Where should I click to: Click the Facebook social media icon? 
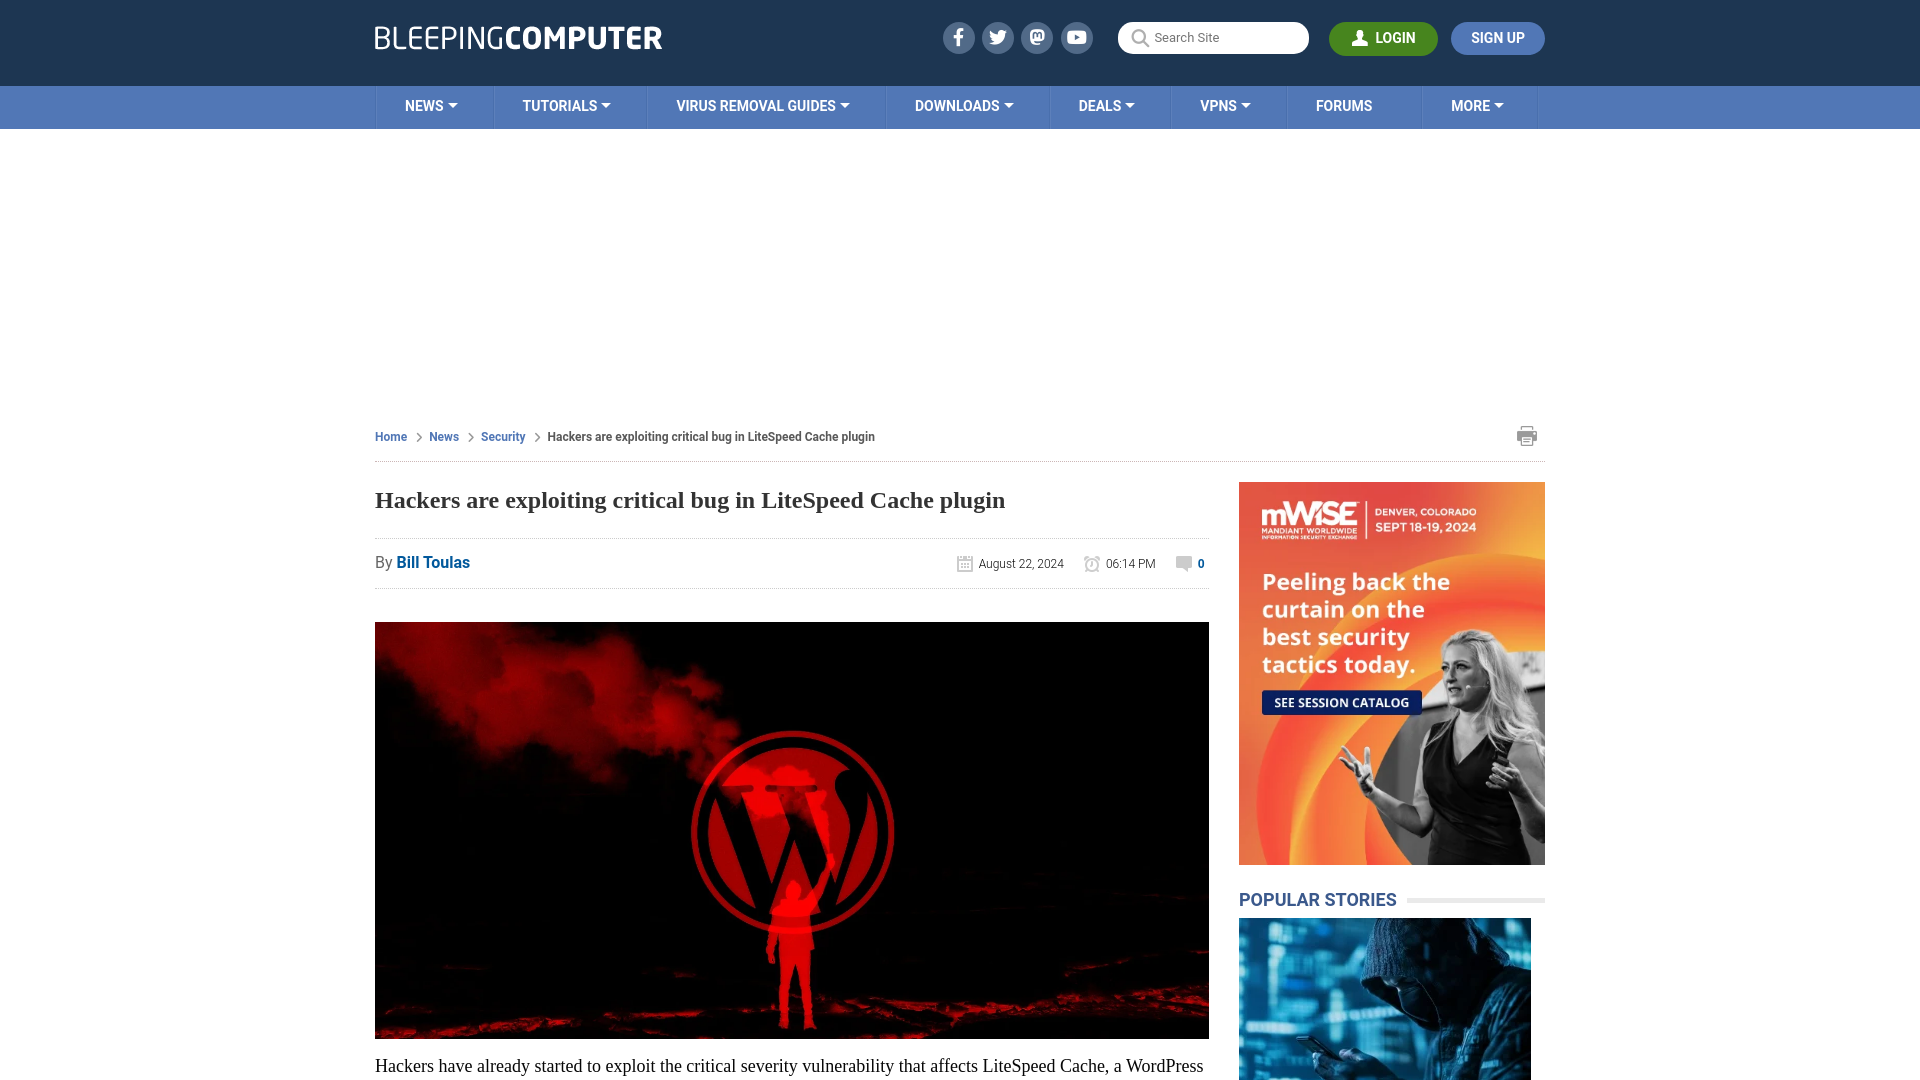957,37
